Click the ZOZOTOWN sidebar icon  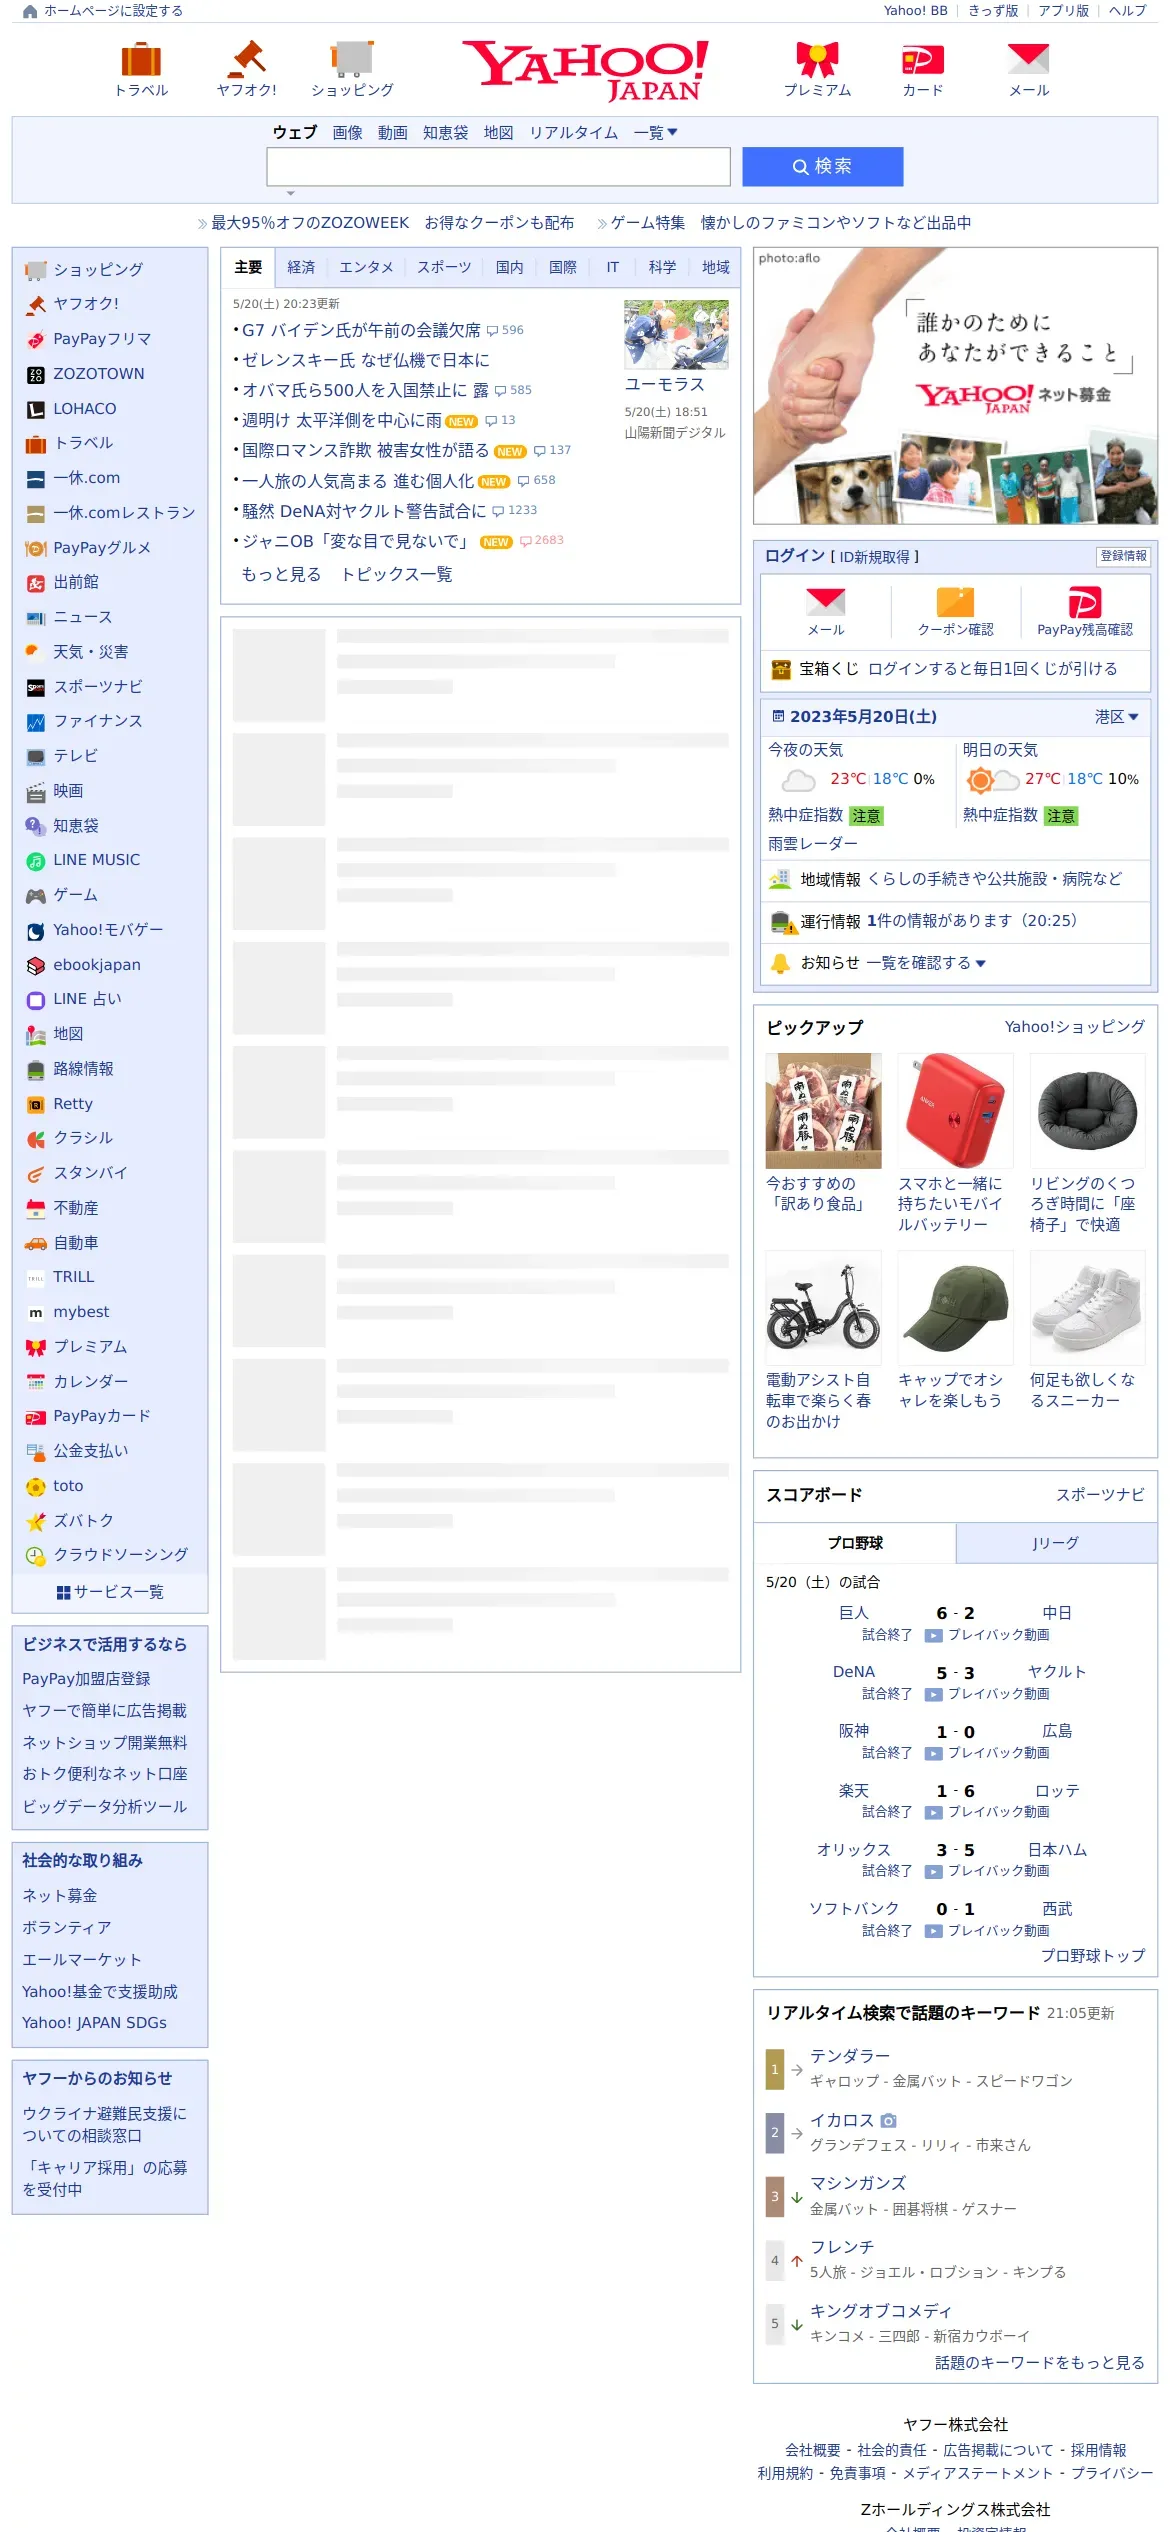(36, 375)
